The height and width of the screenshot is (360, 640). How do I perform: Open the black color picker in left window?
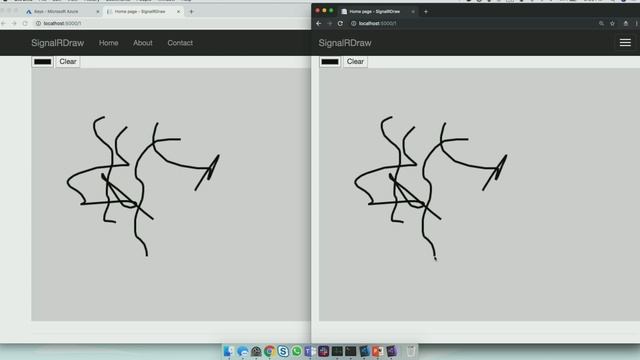(42, 62)
